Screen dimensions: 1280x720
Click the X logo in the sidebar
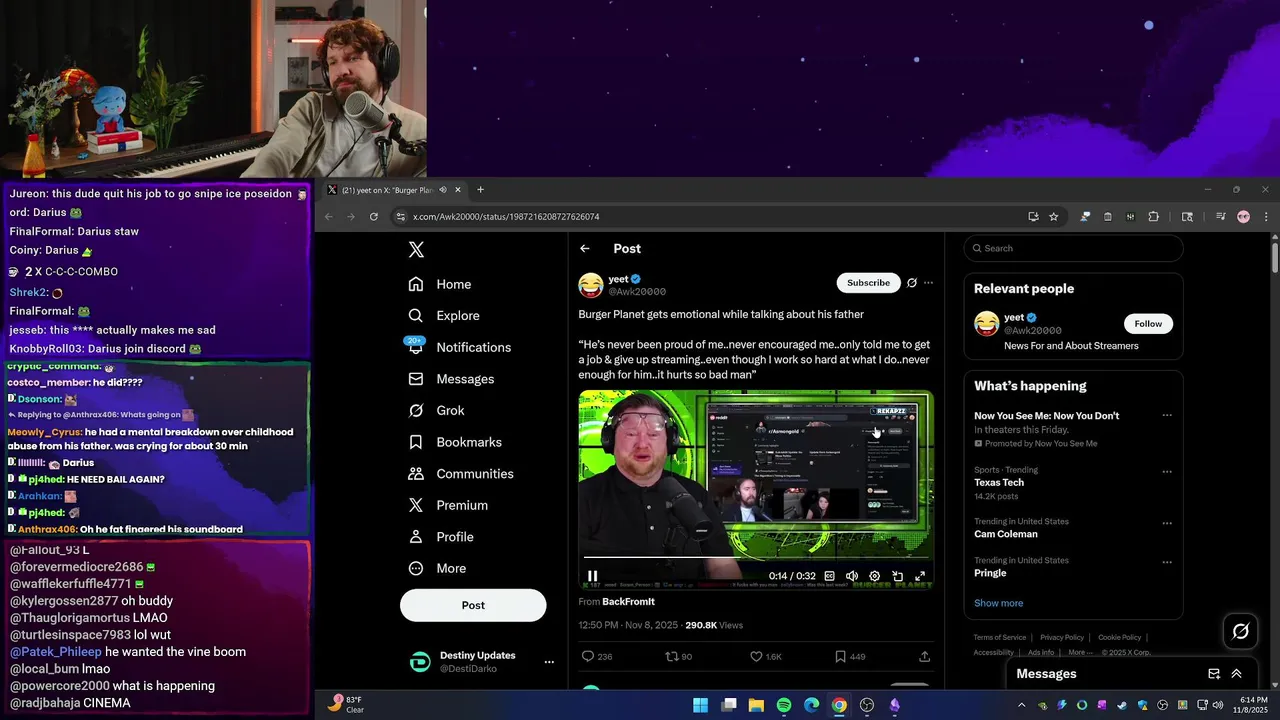point(416,250)
